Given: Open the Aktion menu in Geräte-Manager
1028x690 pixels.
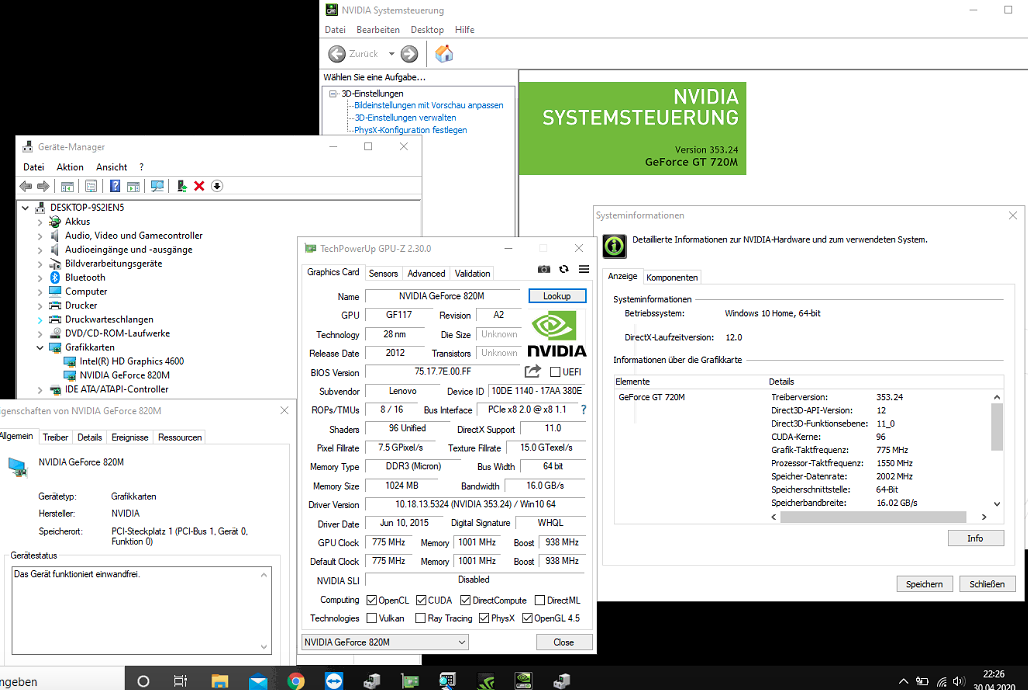Looking at the screenshot, I should pyautogui.click(x=70, y=167).
